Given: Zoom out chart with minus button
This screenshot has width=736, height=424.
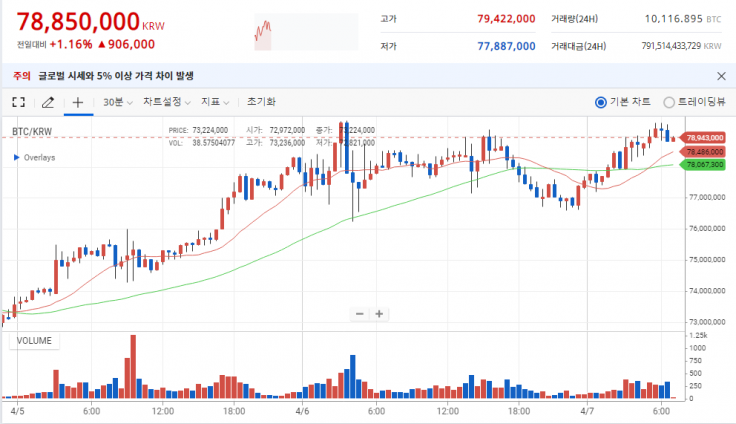Looking at the screenshot, I should point(360,313).
